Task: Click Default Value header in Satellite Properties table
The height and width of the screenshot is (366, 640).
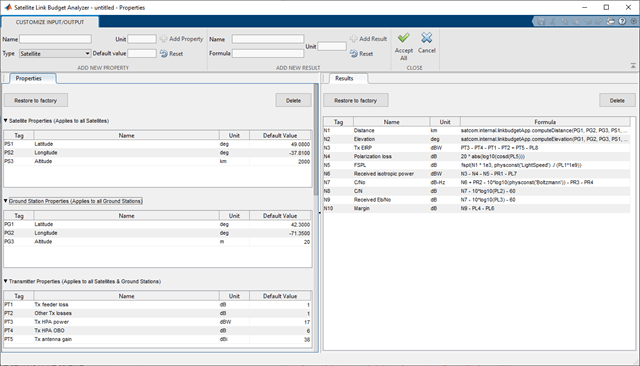Action: pyautogui.click(x=280, y=135)
